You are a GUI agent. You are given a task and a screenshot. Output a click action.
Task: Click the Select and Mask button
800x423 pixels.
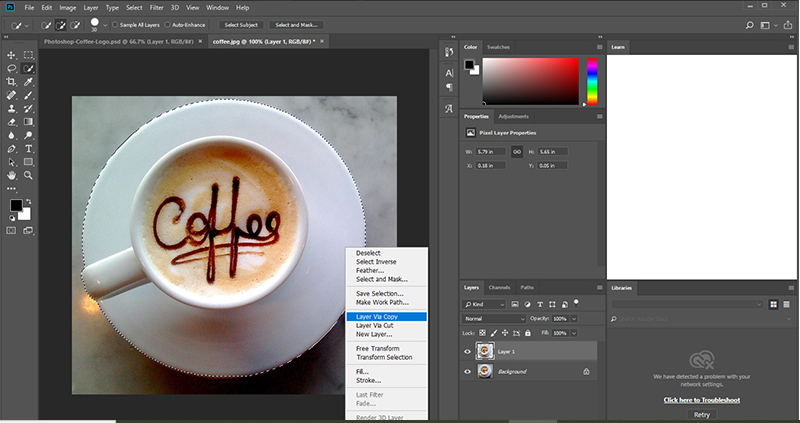[x=298, y=23]
